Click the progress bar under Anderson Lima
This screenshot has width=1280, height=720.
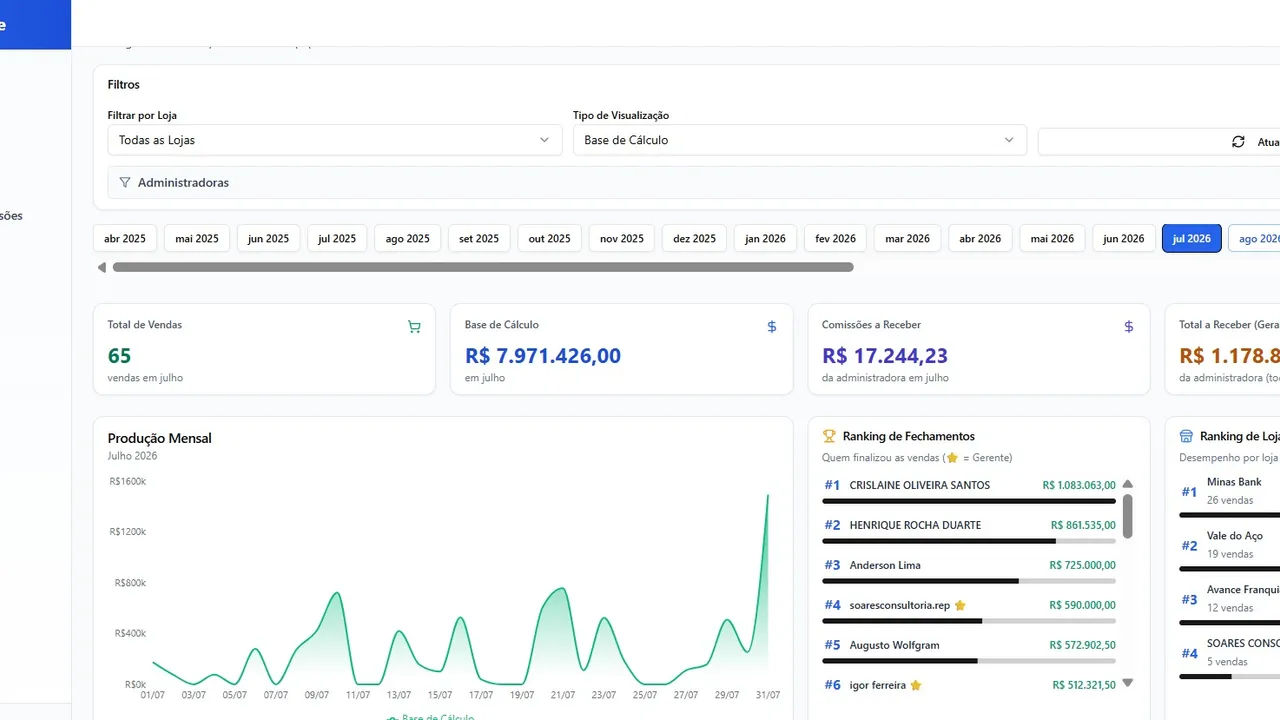tap(969, 581)
